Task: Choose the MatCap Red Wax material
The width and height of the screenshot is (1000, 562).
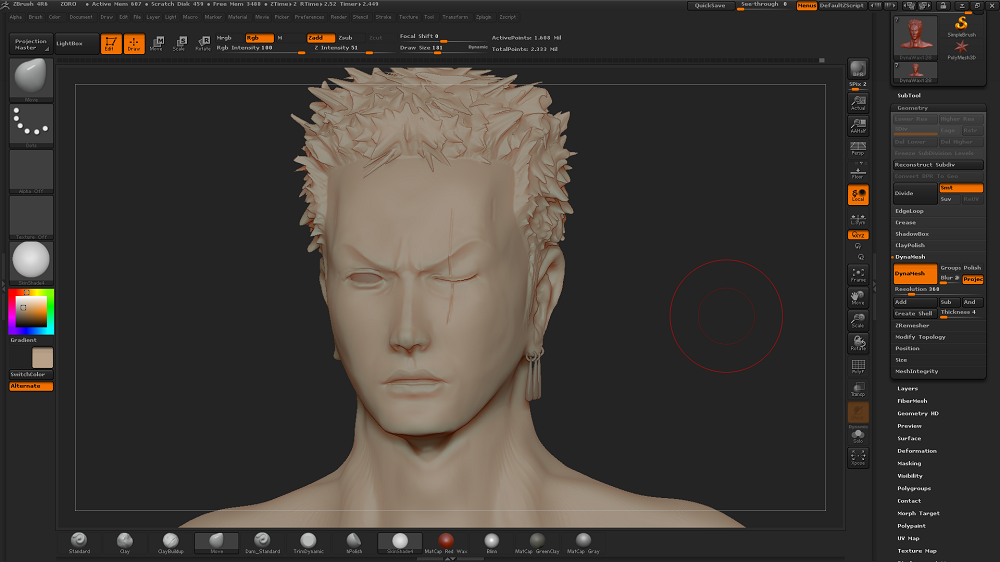Action: (x=446, y=542)
